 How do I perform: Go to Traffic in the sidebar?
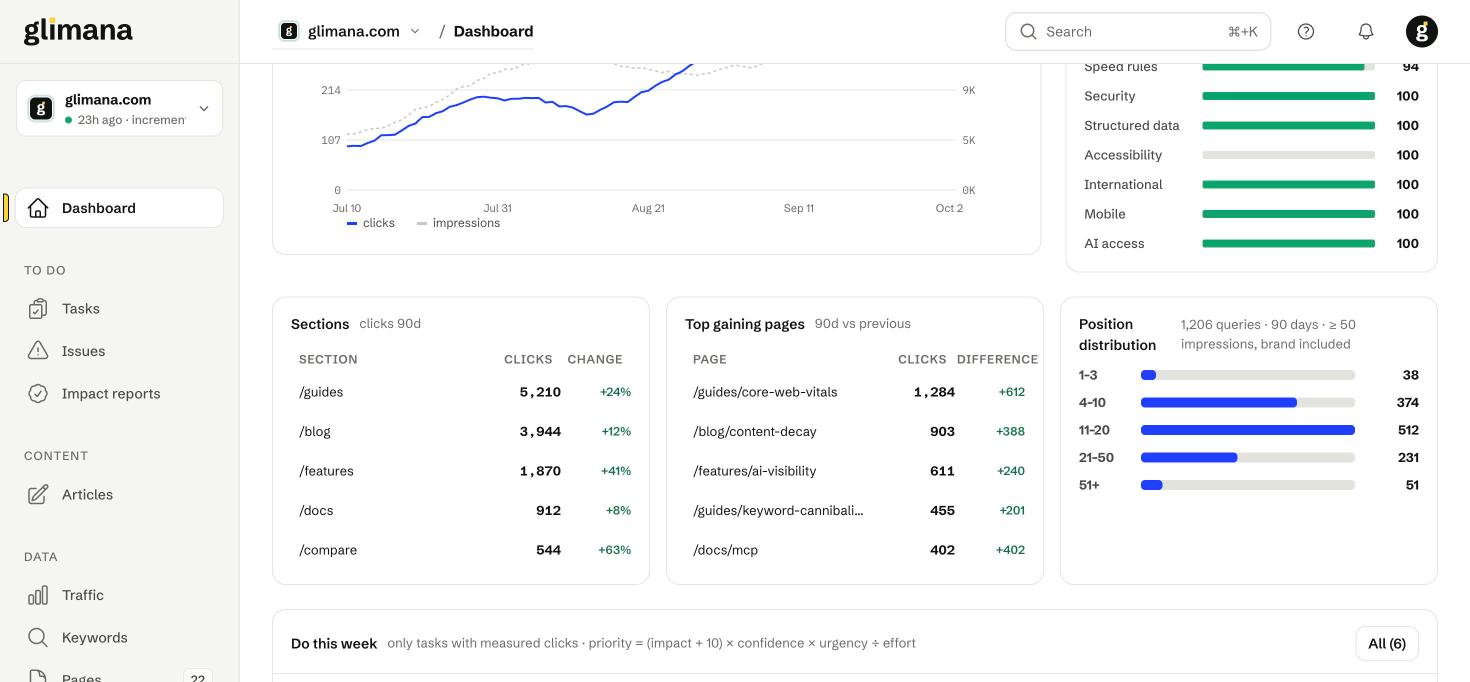119,596
